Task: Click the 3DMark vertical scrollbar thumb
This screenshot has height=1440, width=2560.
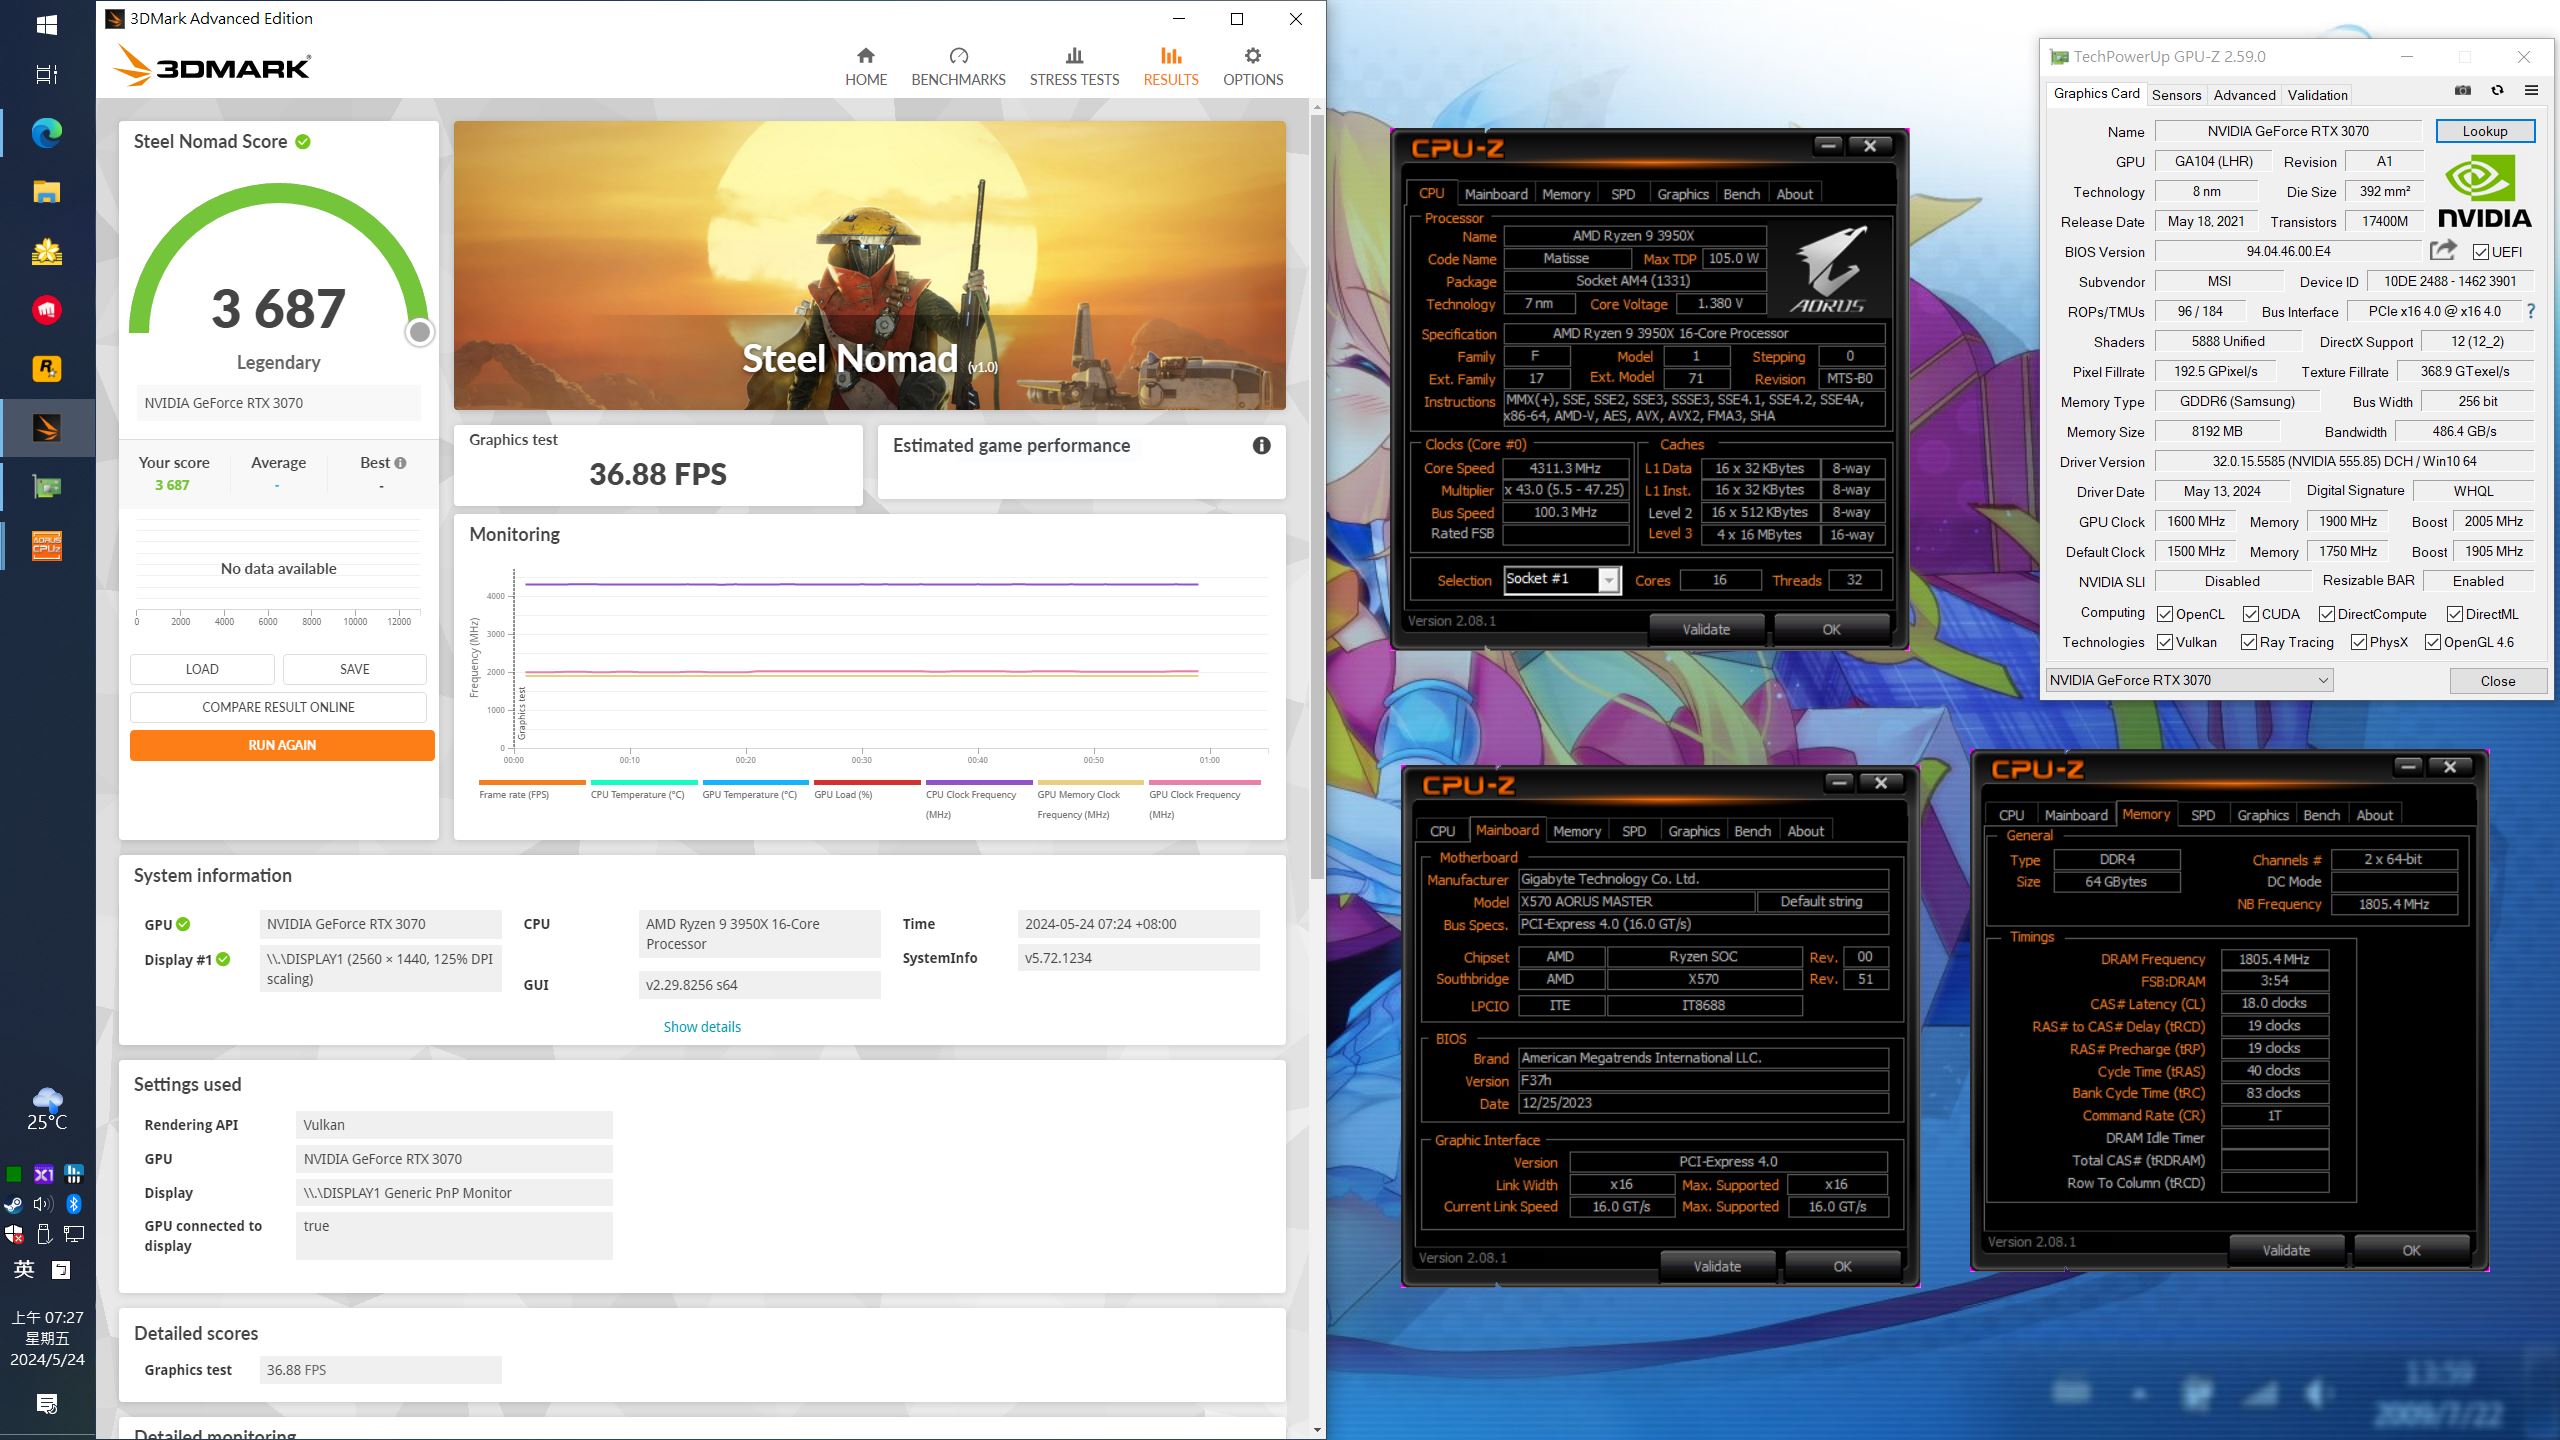Action: click(1317, 496)
